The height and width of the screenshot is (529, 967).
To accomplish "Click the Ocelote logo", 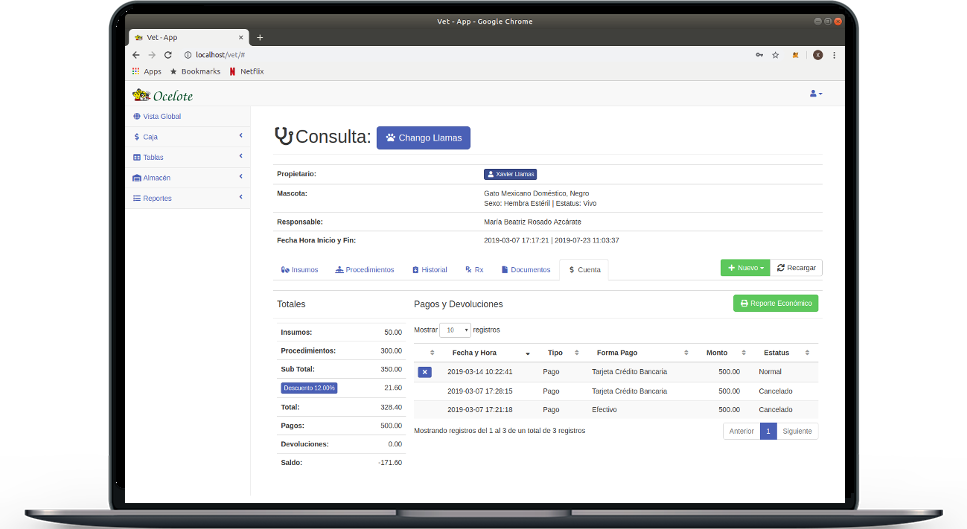I will [162, 96].
